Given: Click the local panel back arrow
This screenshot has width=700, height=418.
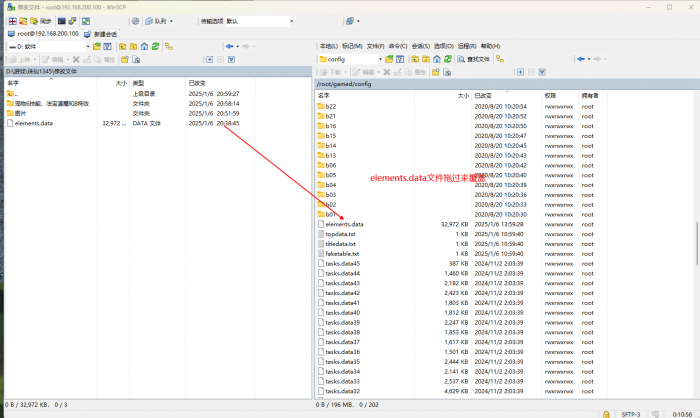Looking at the screenshot, I should tap(230, 46).
